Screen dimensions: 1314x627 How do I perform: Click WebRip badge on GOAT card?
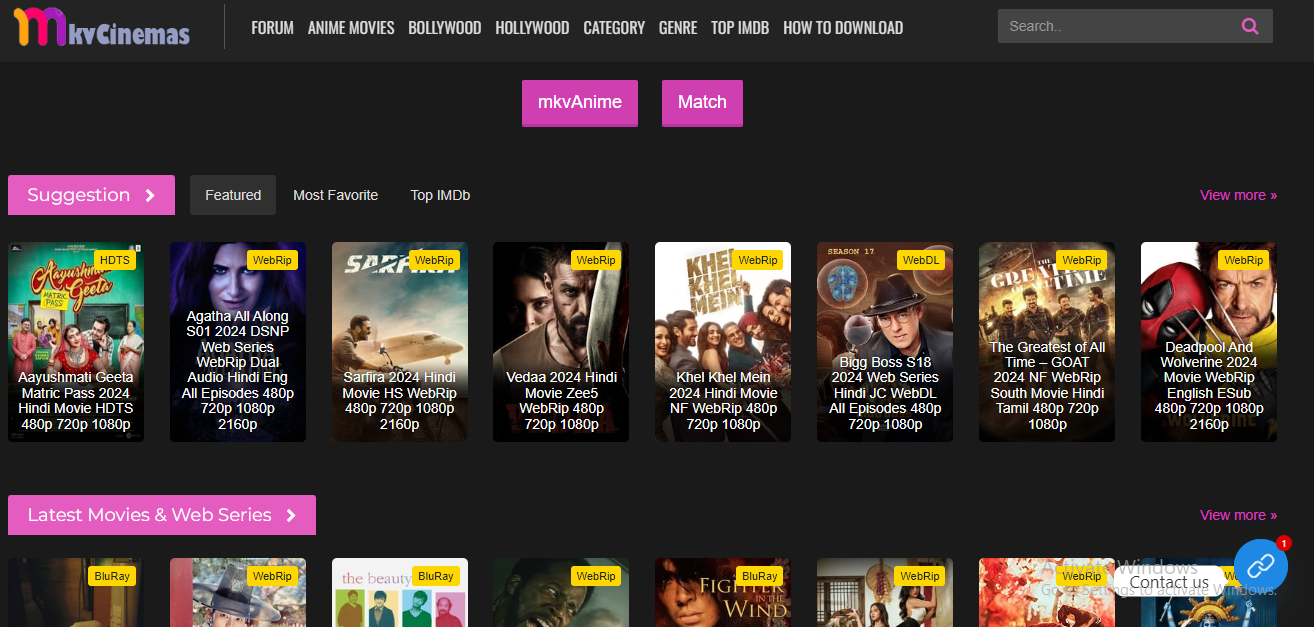[1082, 260]
